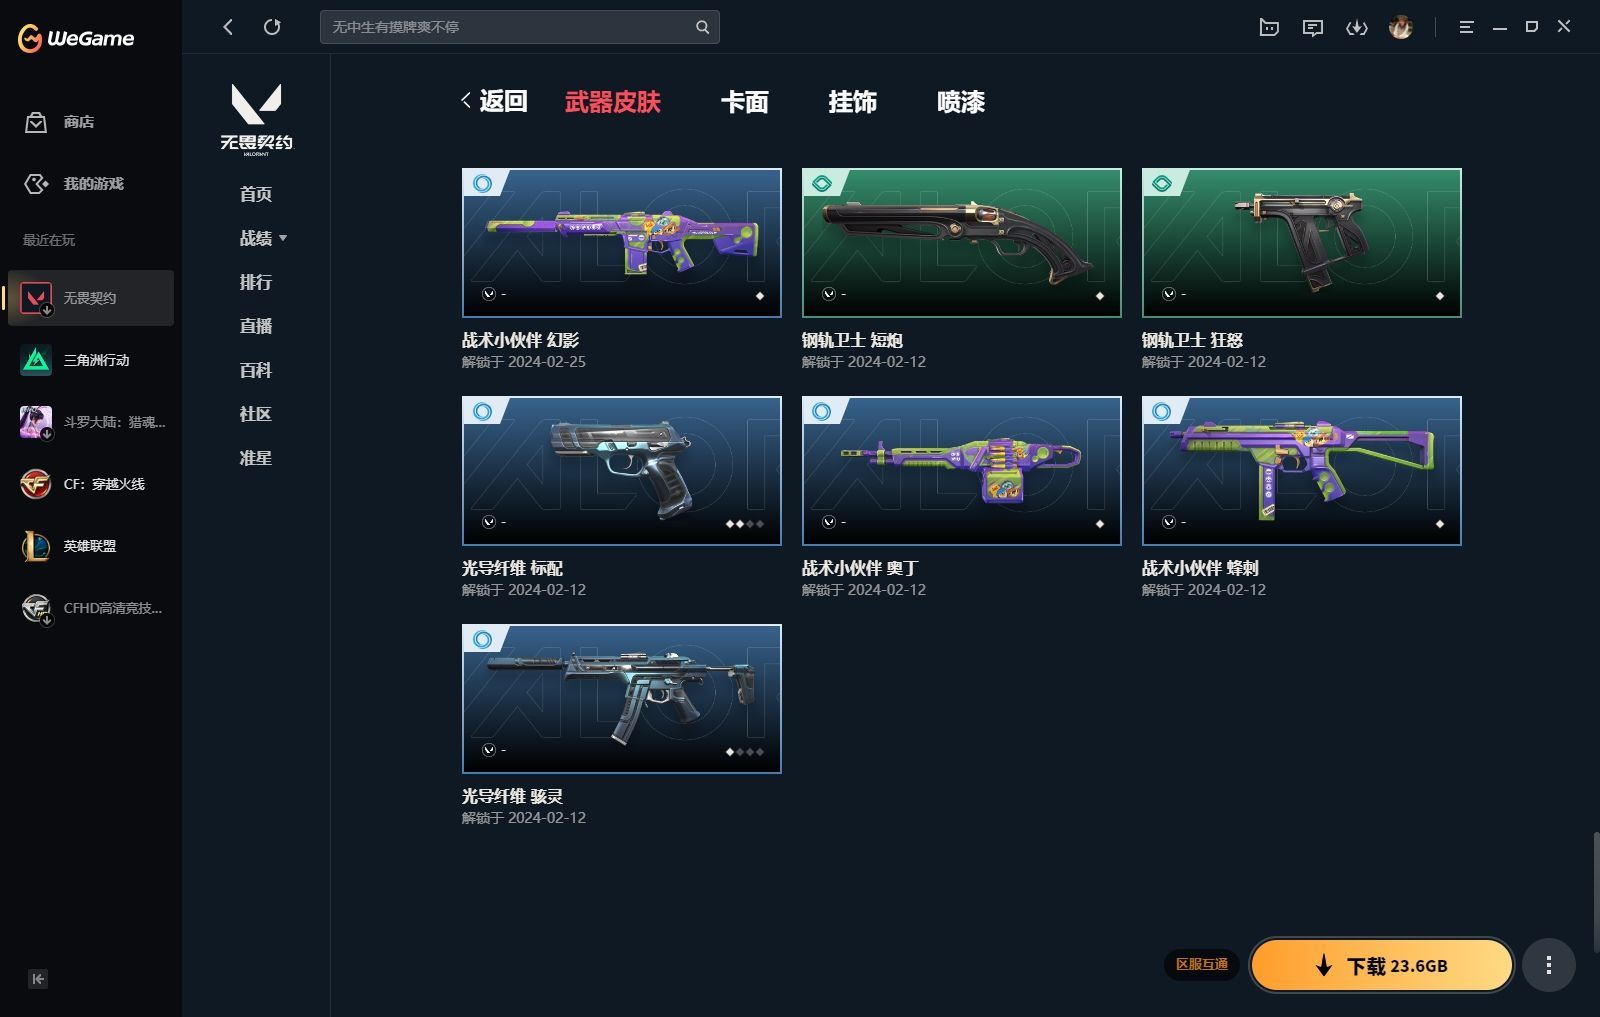Viewport: 1600px width, 1017px height.
Task: Open the gift folder icon in the top bar
Action: coord(1269,28)
